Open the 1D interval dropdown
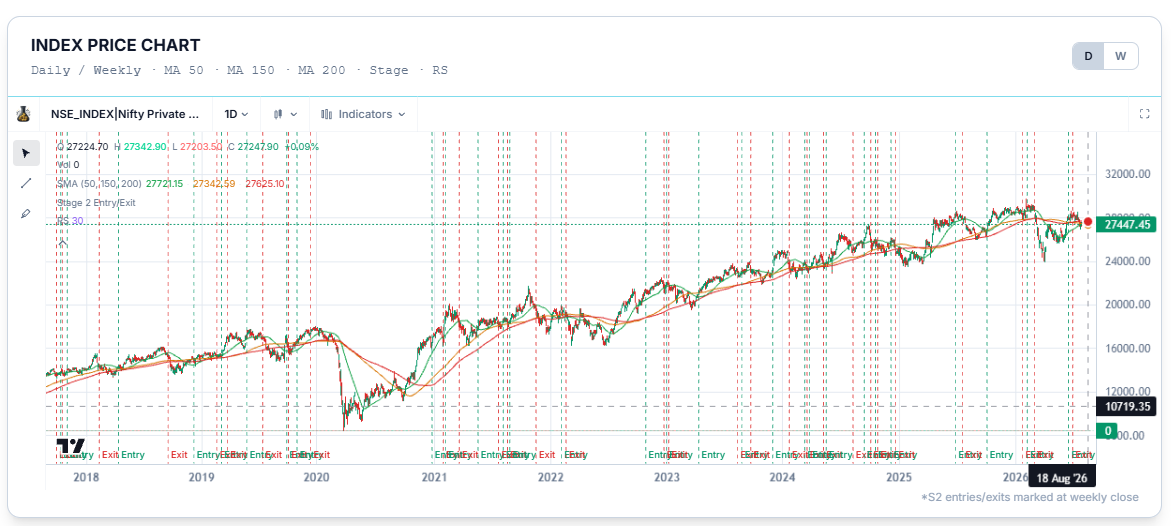The height and width of the screenshot is (526, 1171). [x=237, y=114]
